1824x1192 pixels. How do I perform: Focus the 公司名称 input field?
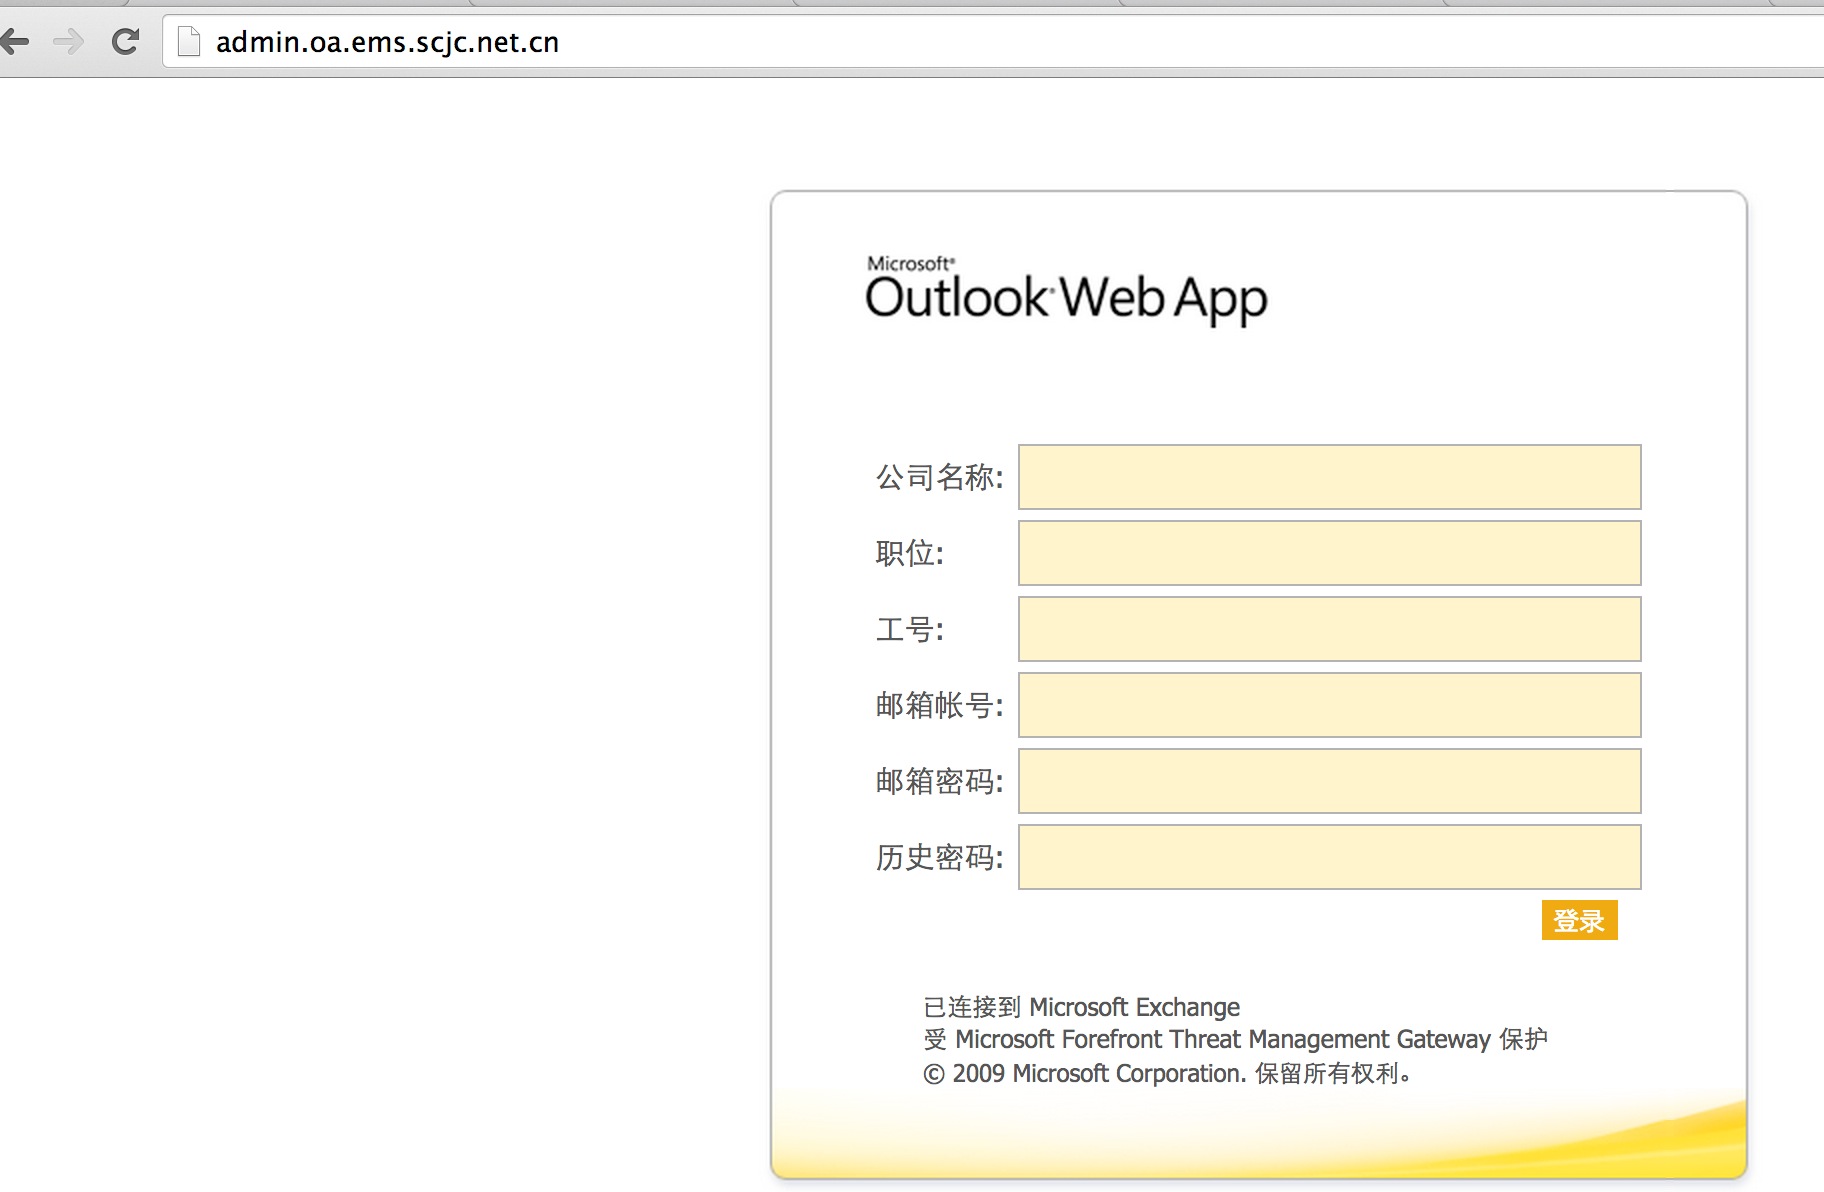coord(1329,477)
